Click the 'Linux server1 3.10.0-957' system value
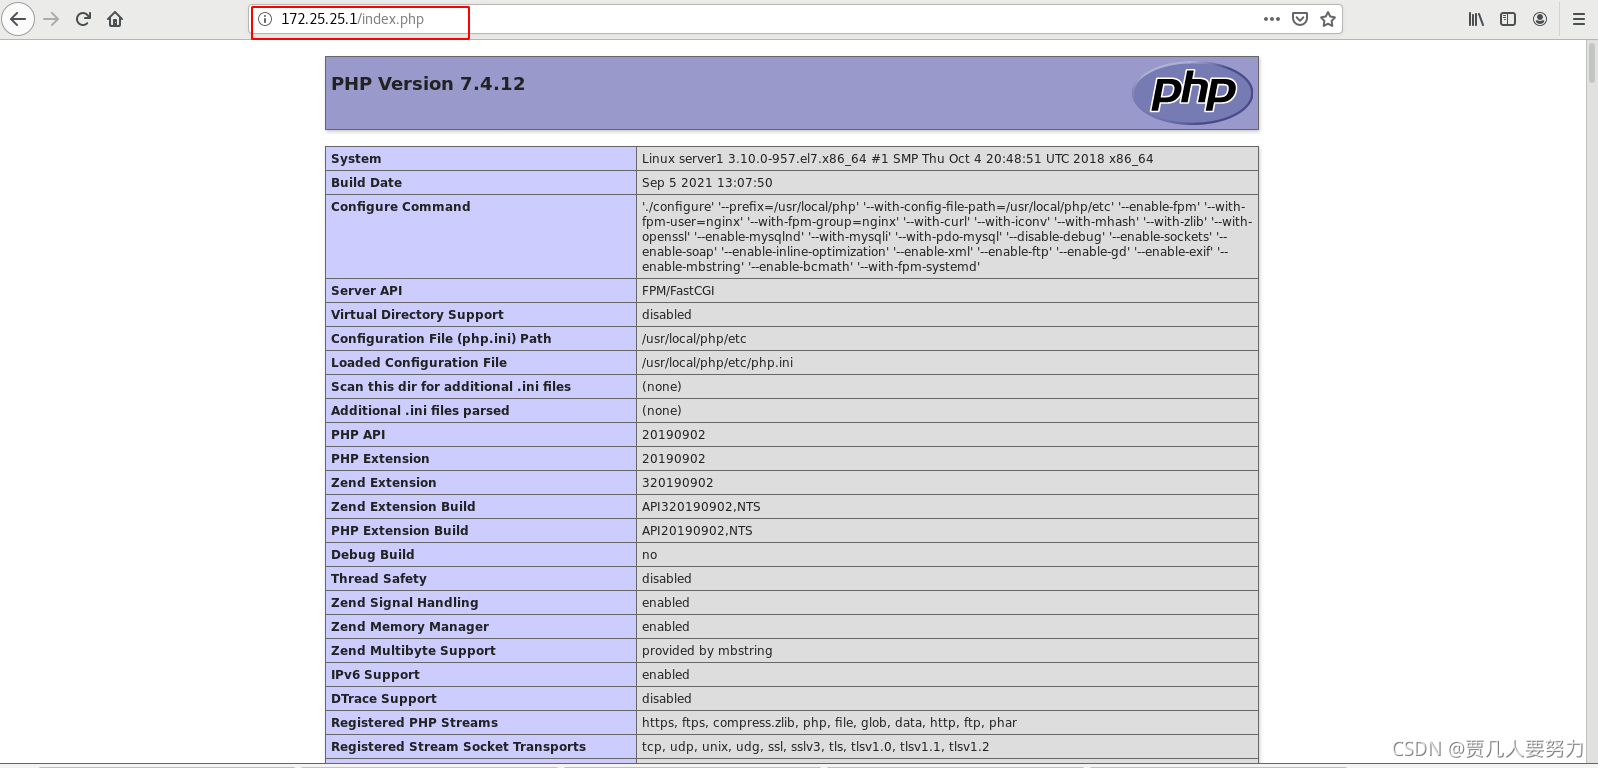Viewport: 1598px width, 768px height. click(x=897, y=159)
